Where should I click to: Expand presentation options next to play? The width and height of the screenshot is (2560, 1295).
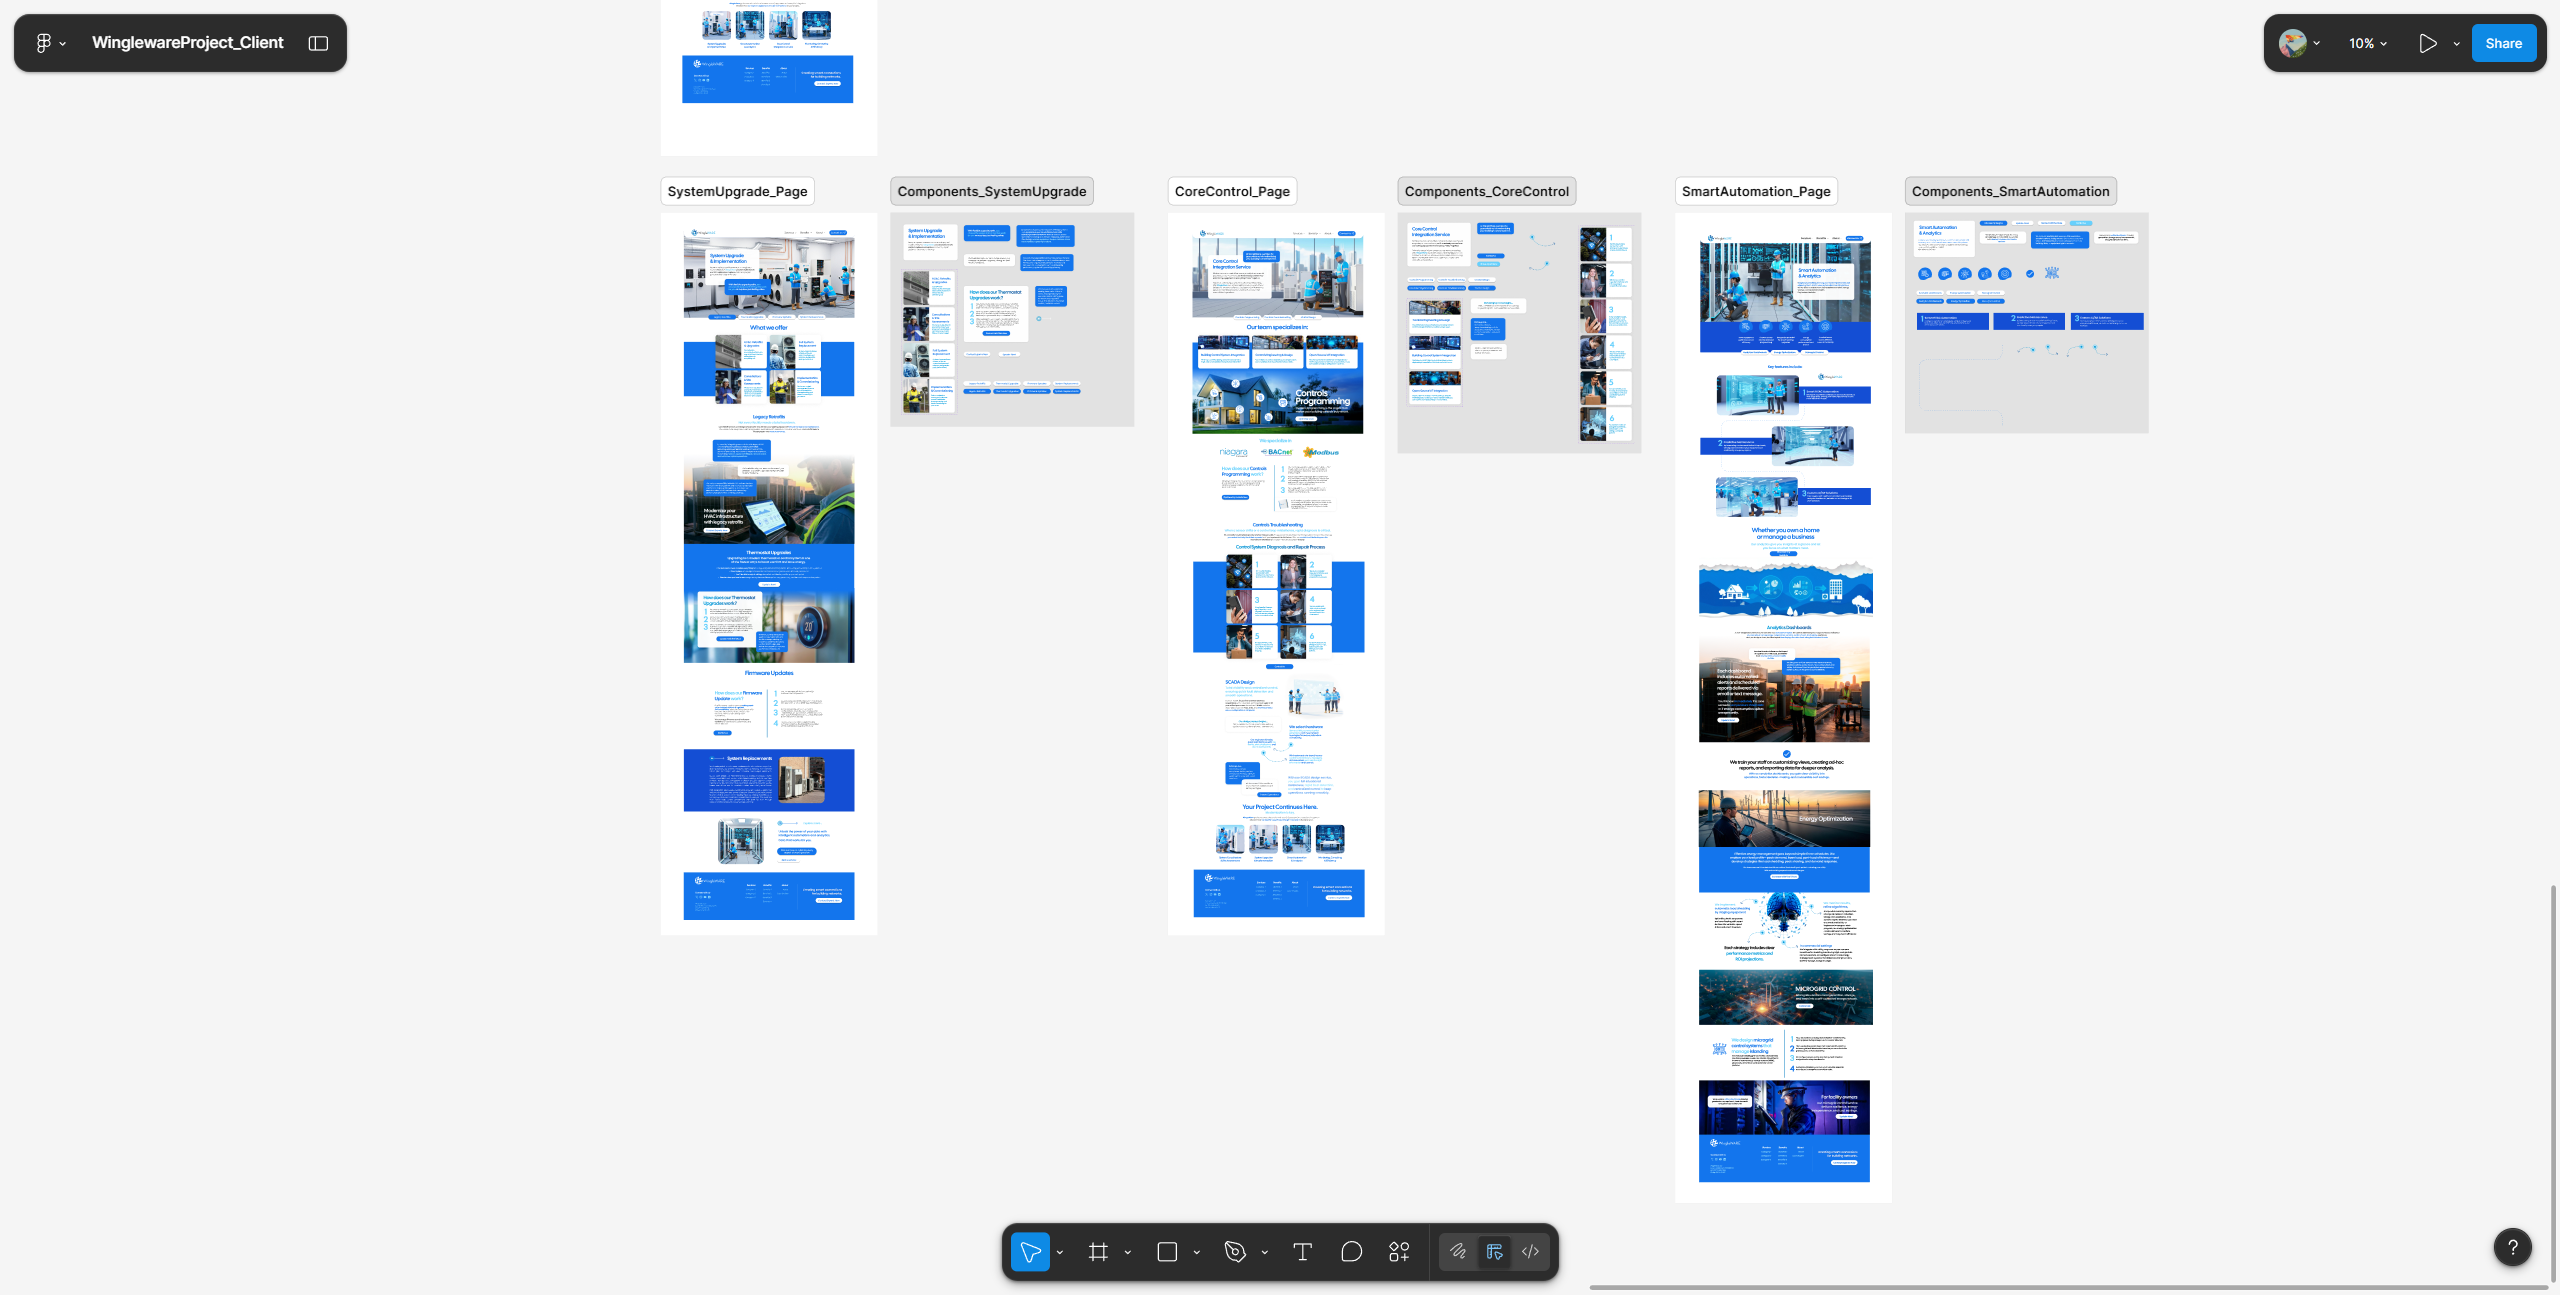tap(2456, 43)
